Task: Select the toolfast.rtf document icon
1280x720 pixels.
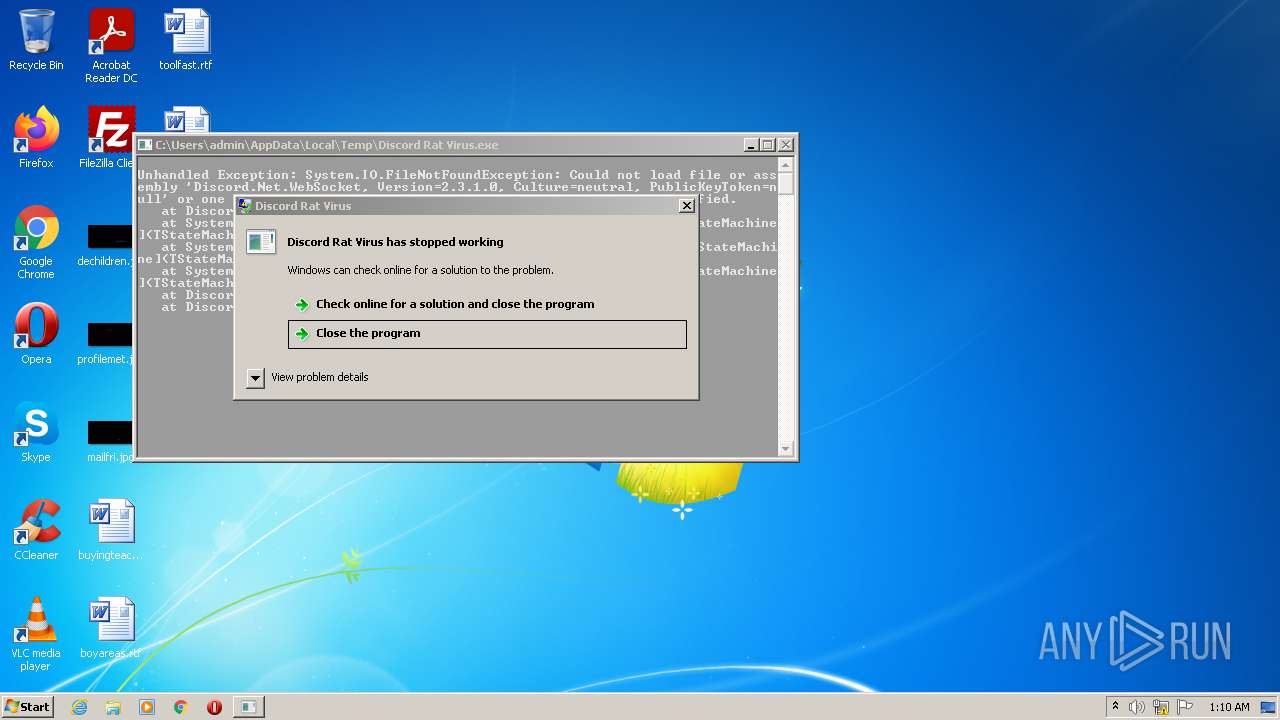Action: [x=186, y=40]
